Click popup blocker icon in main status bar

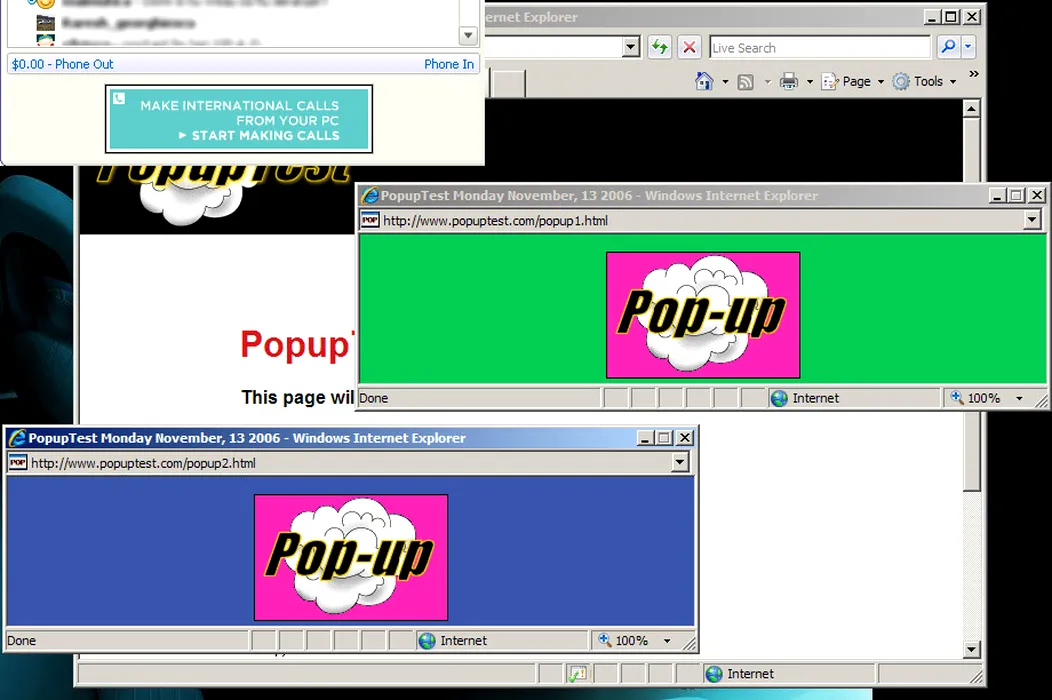[x=577, y=673]
